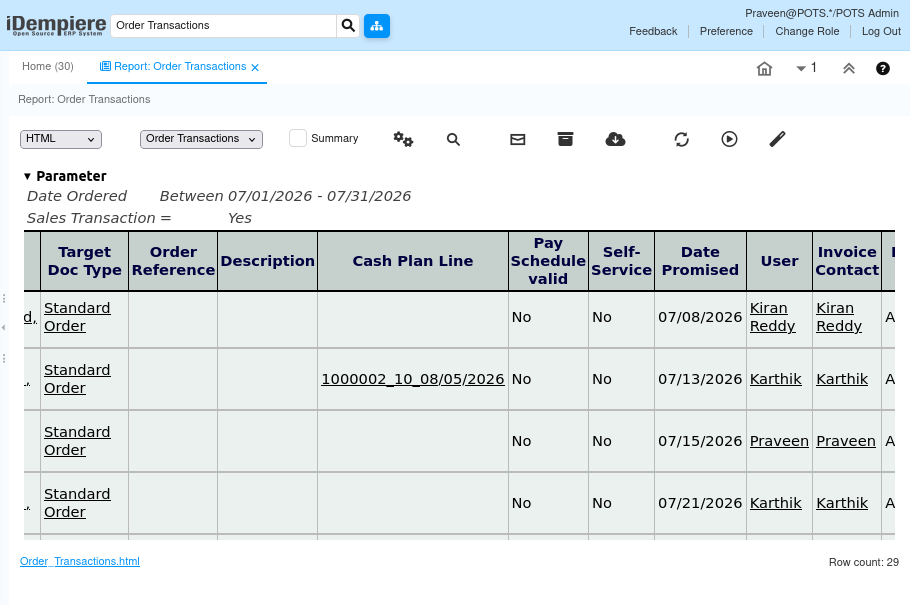The image size is (910, 605).
Task: Click the Description column header
Action: [x=268, y=261]
